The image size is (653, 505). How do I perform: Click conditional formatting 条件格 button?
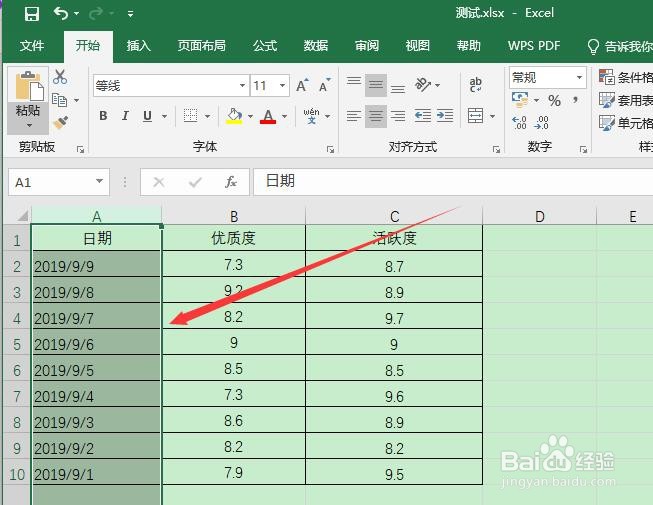click(626, 77)
